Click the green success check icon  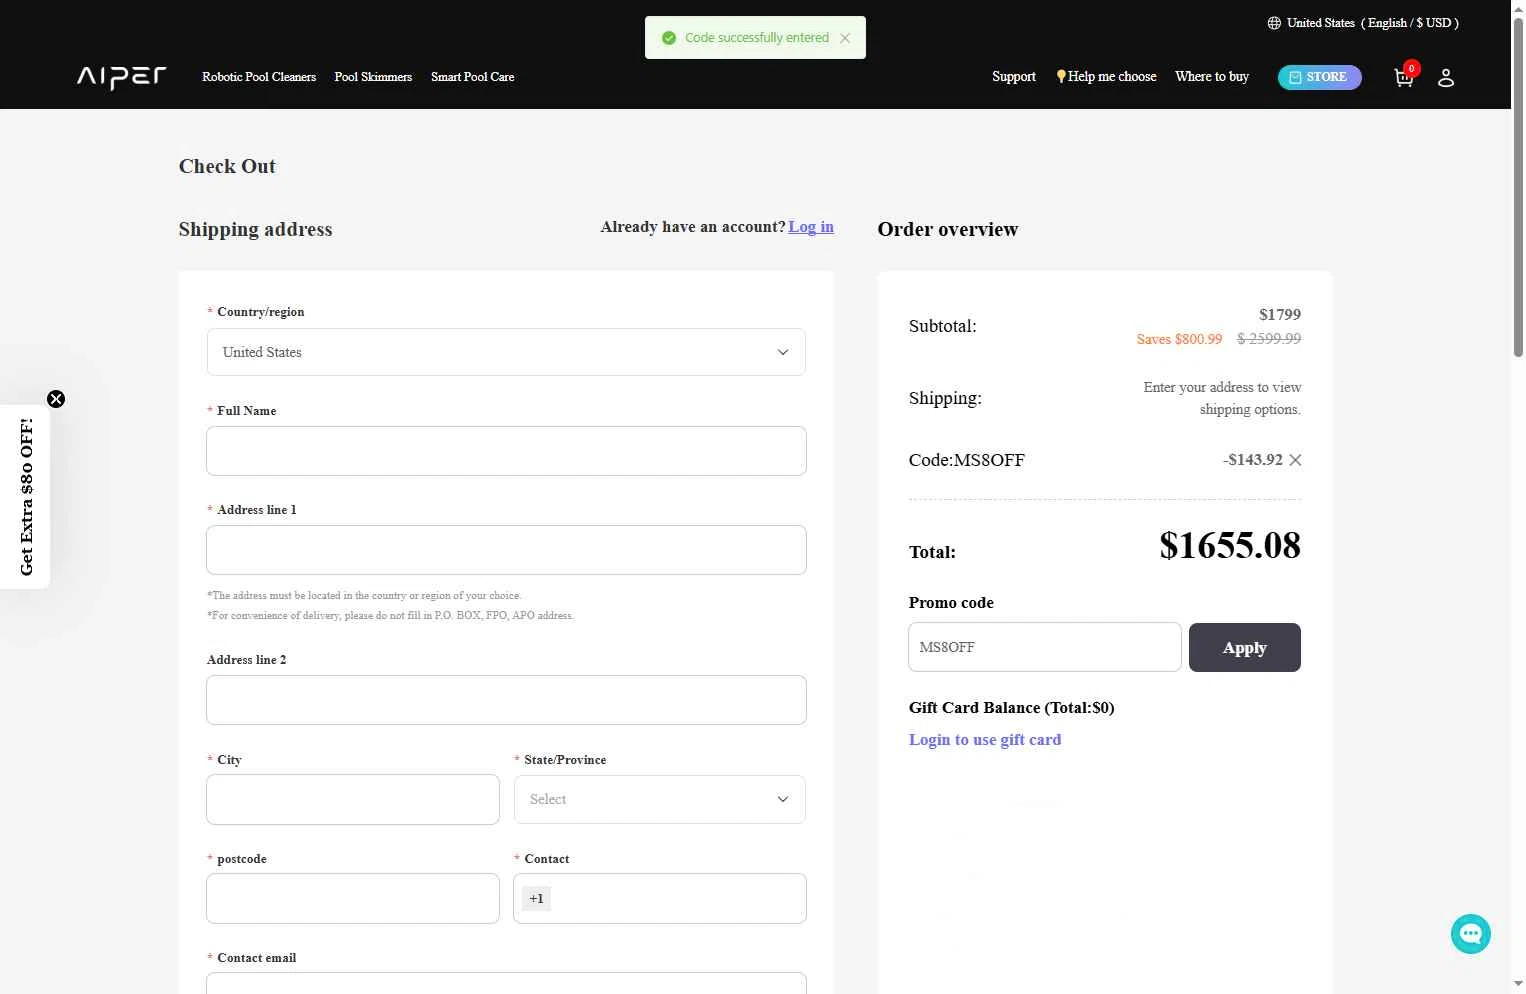669,38
